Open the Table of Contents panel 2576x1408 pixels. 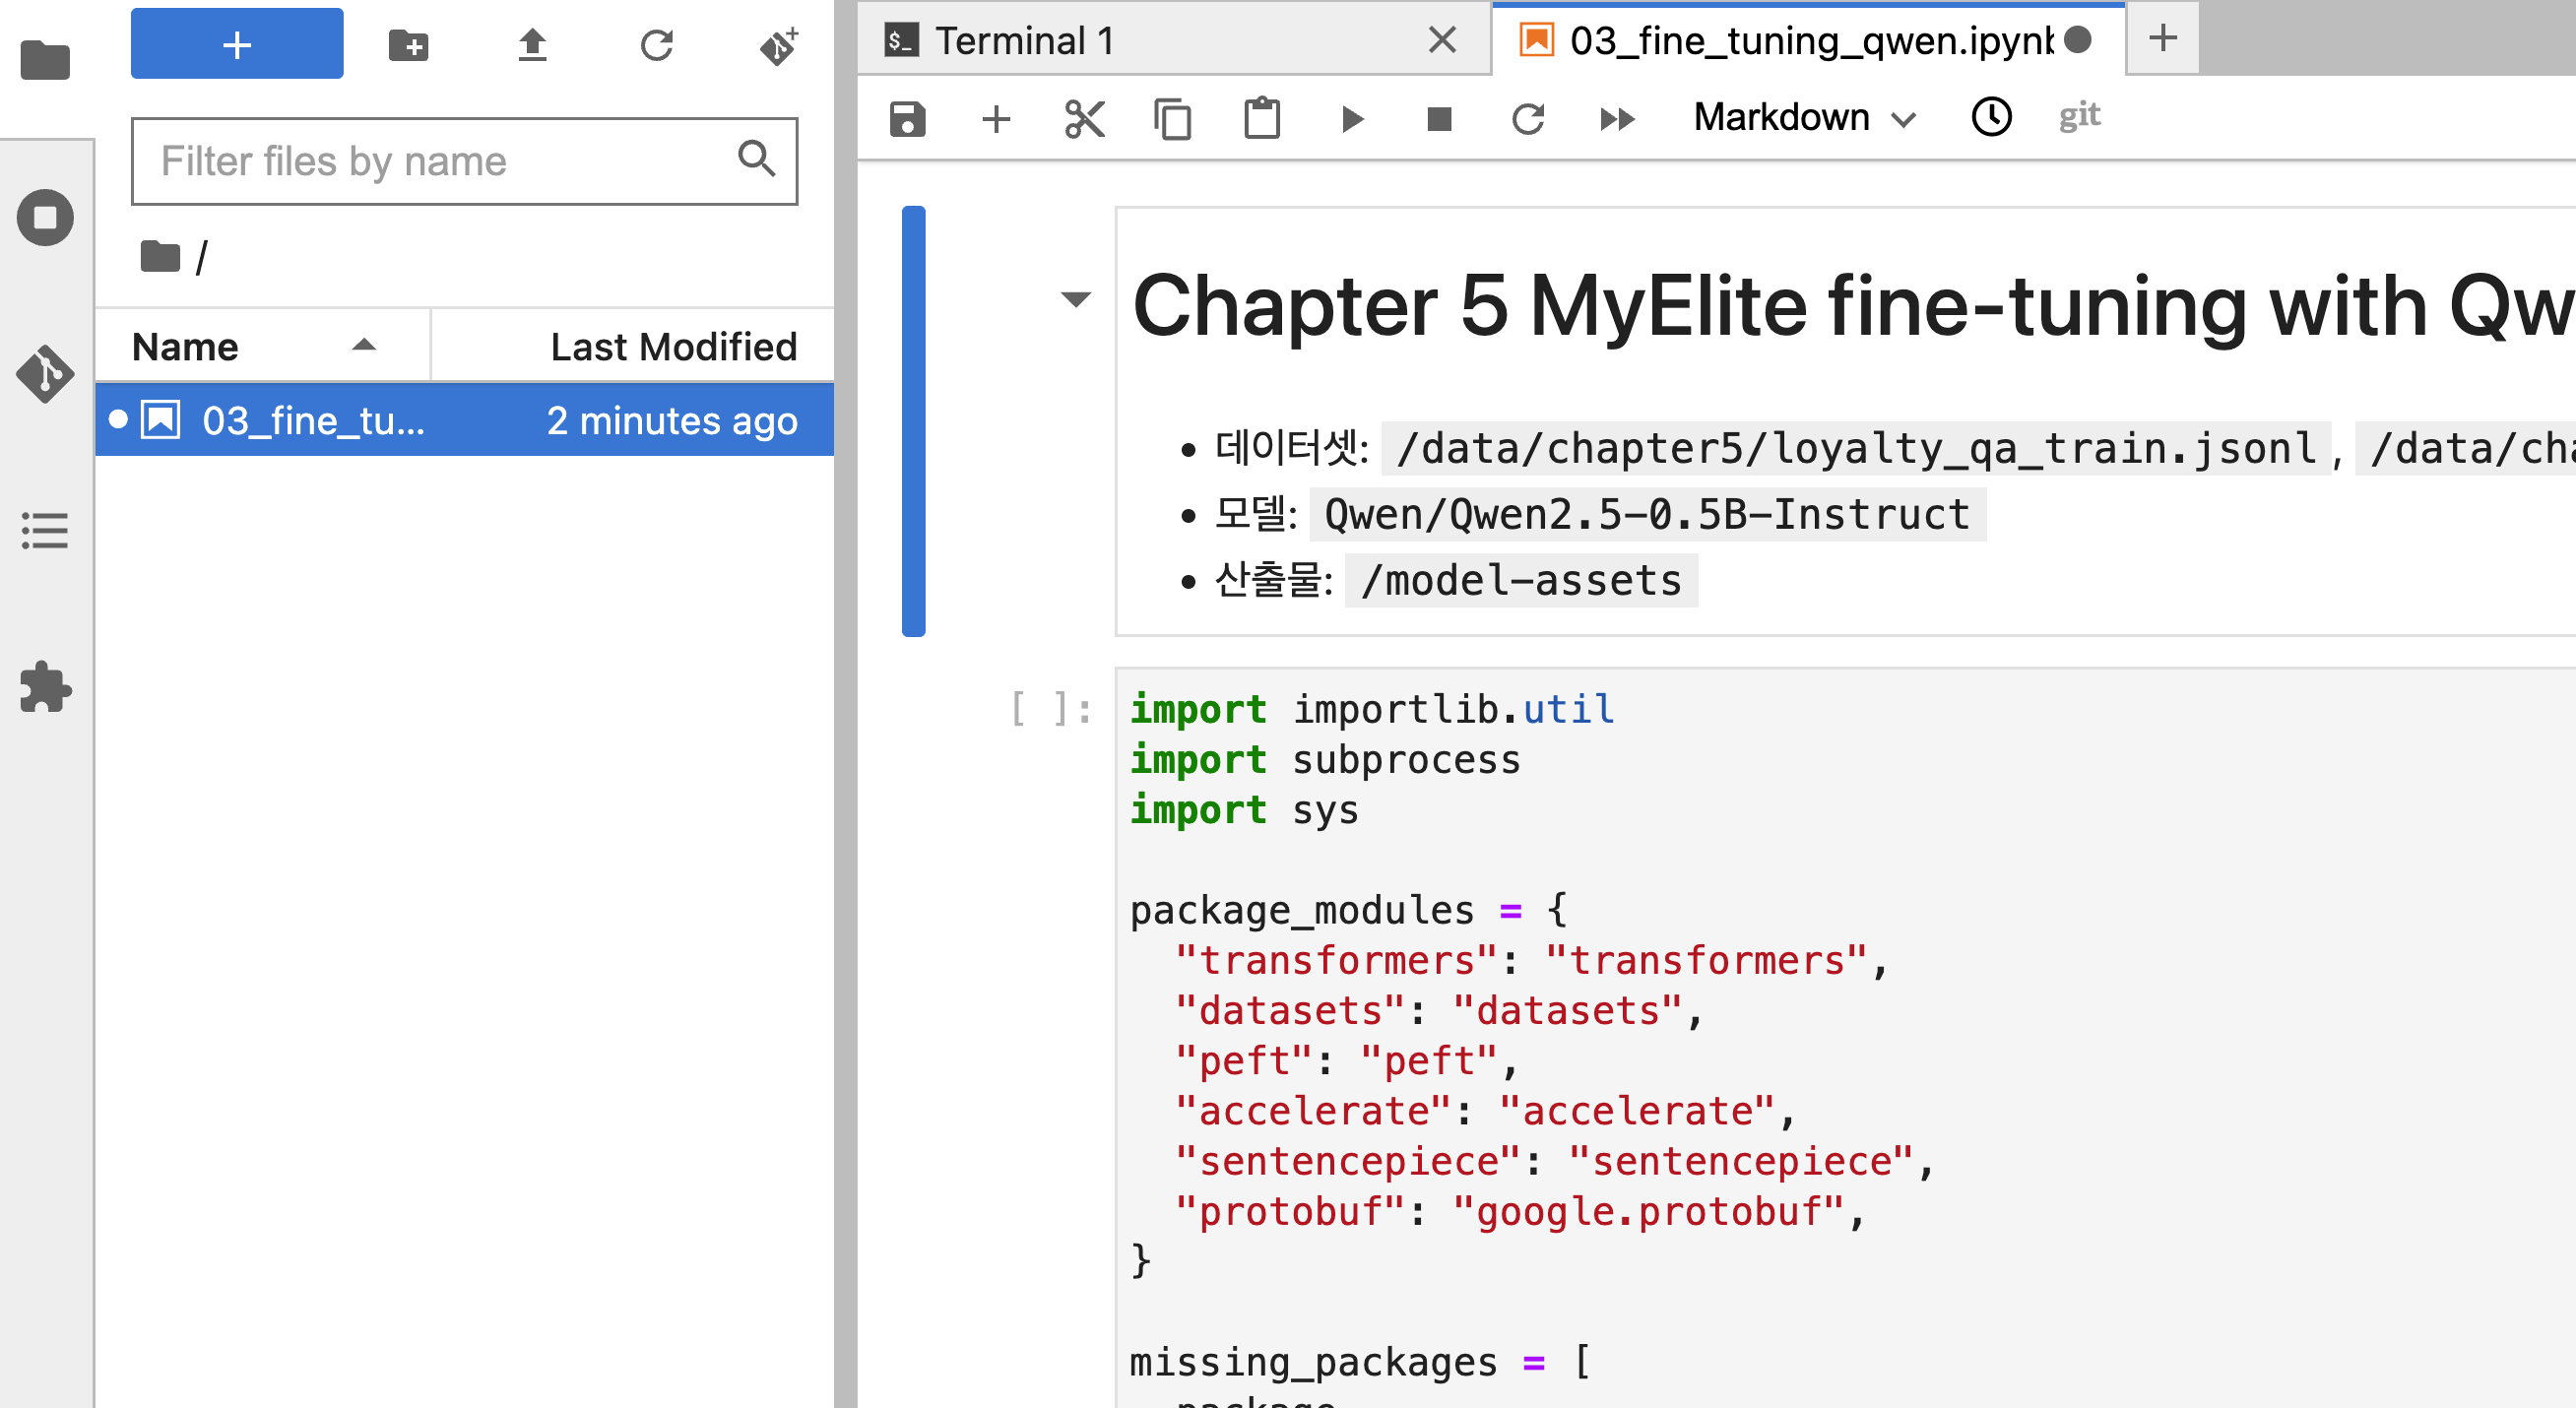click(x=45, y=531)
